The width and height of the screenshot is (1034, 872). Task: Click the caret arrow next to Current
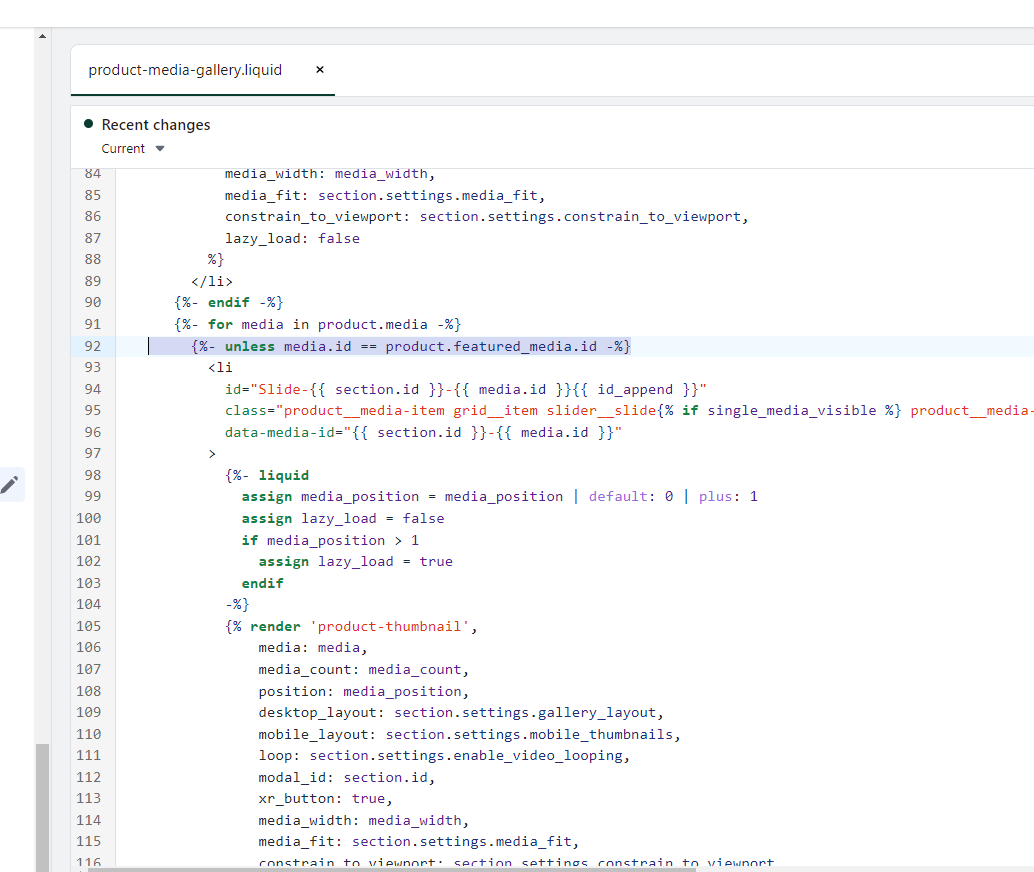click(159, 149)
